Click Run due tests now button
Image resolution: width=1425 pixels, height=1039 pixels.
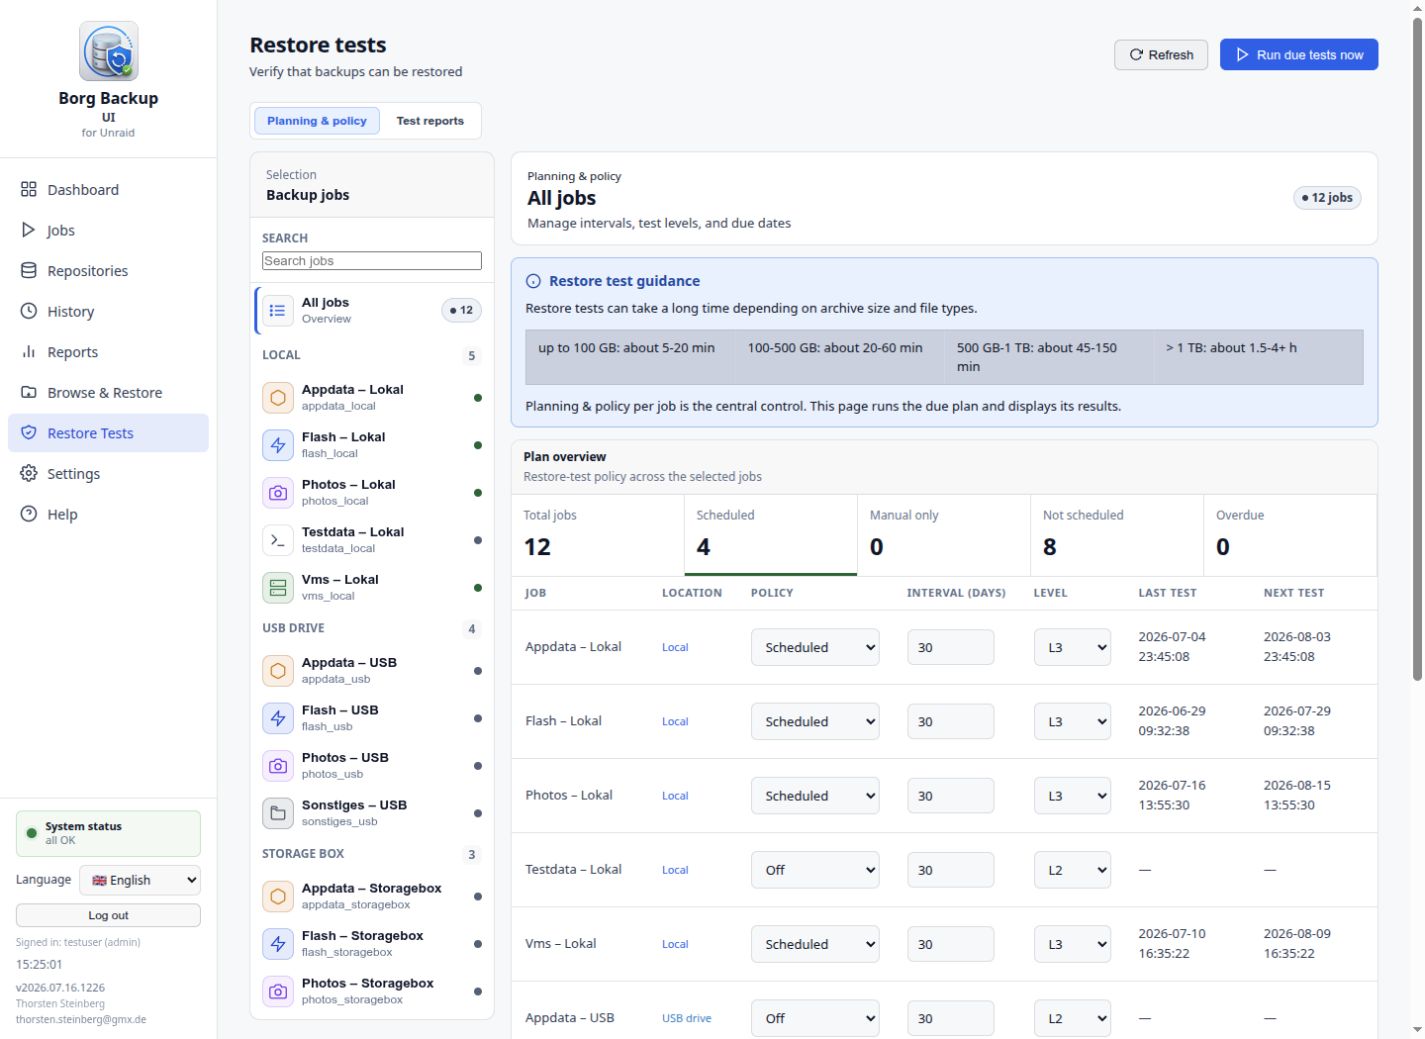[1299, 55]
